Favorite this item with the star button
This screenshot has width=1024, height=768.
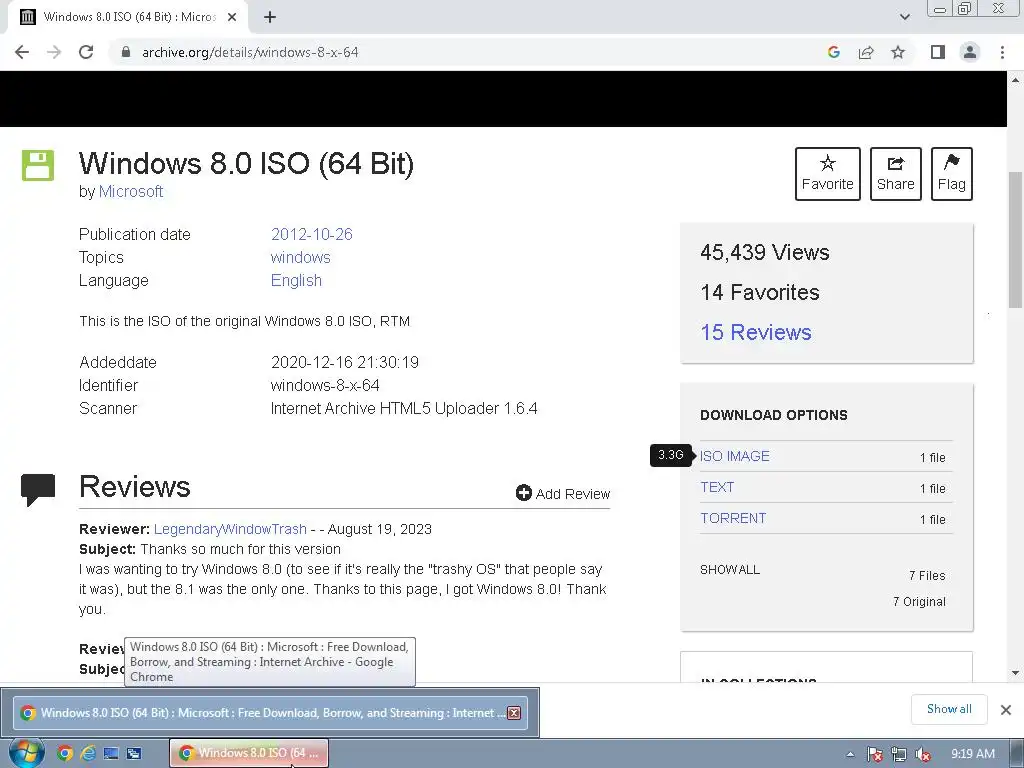[827, 174]
